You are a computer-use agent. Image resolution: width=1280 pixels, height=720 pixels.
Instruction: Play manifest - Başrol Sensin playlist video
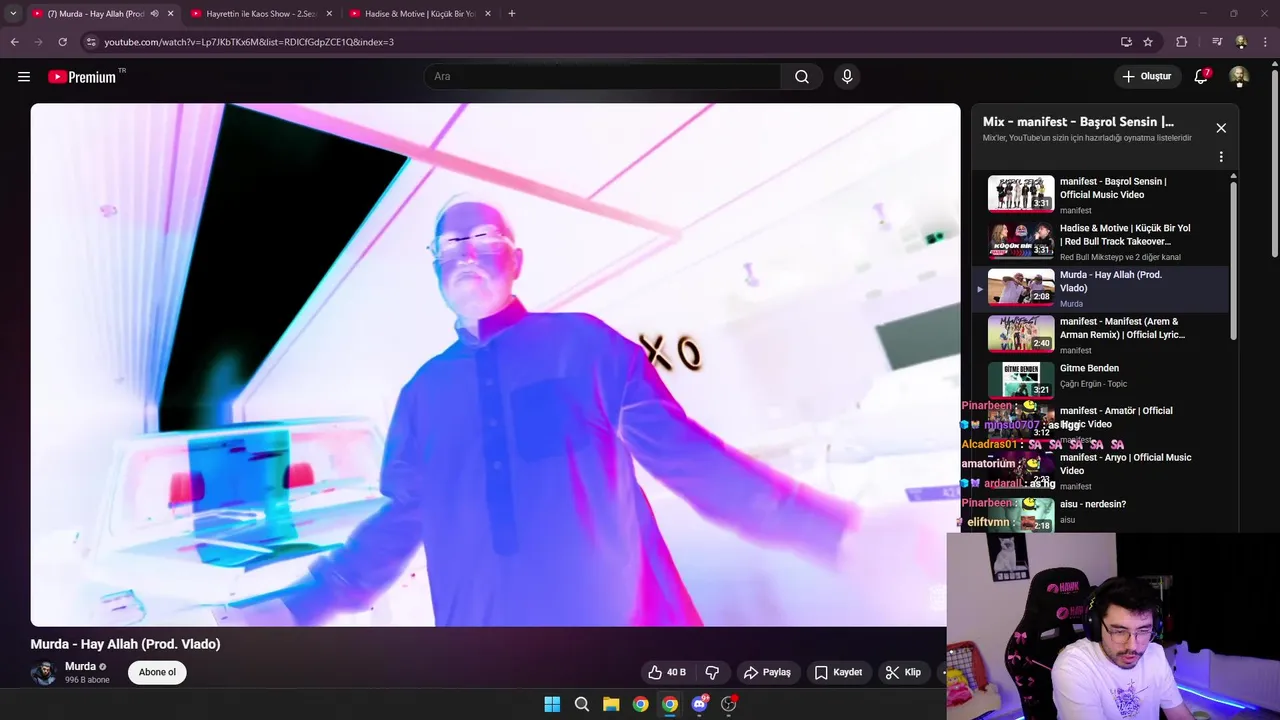[x=1102, y=195]
